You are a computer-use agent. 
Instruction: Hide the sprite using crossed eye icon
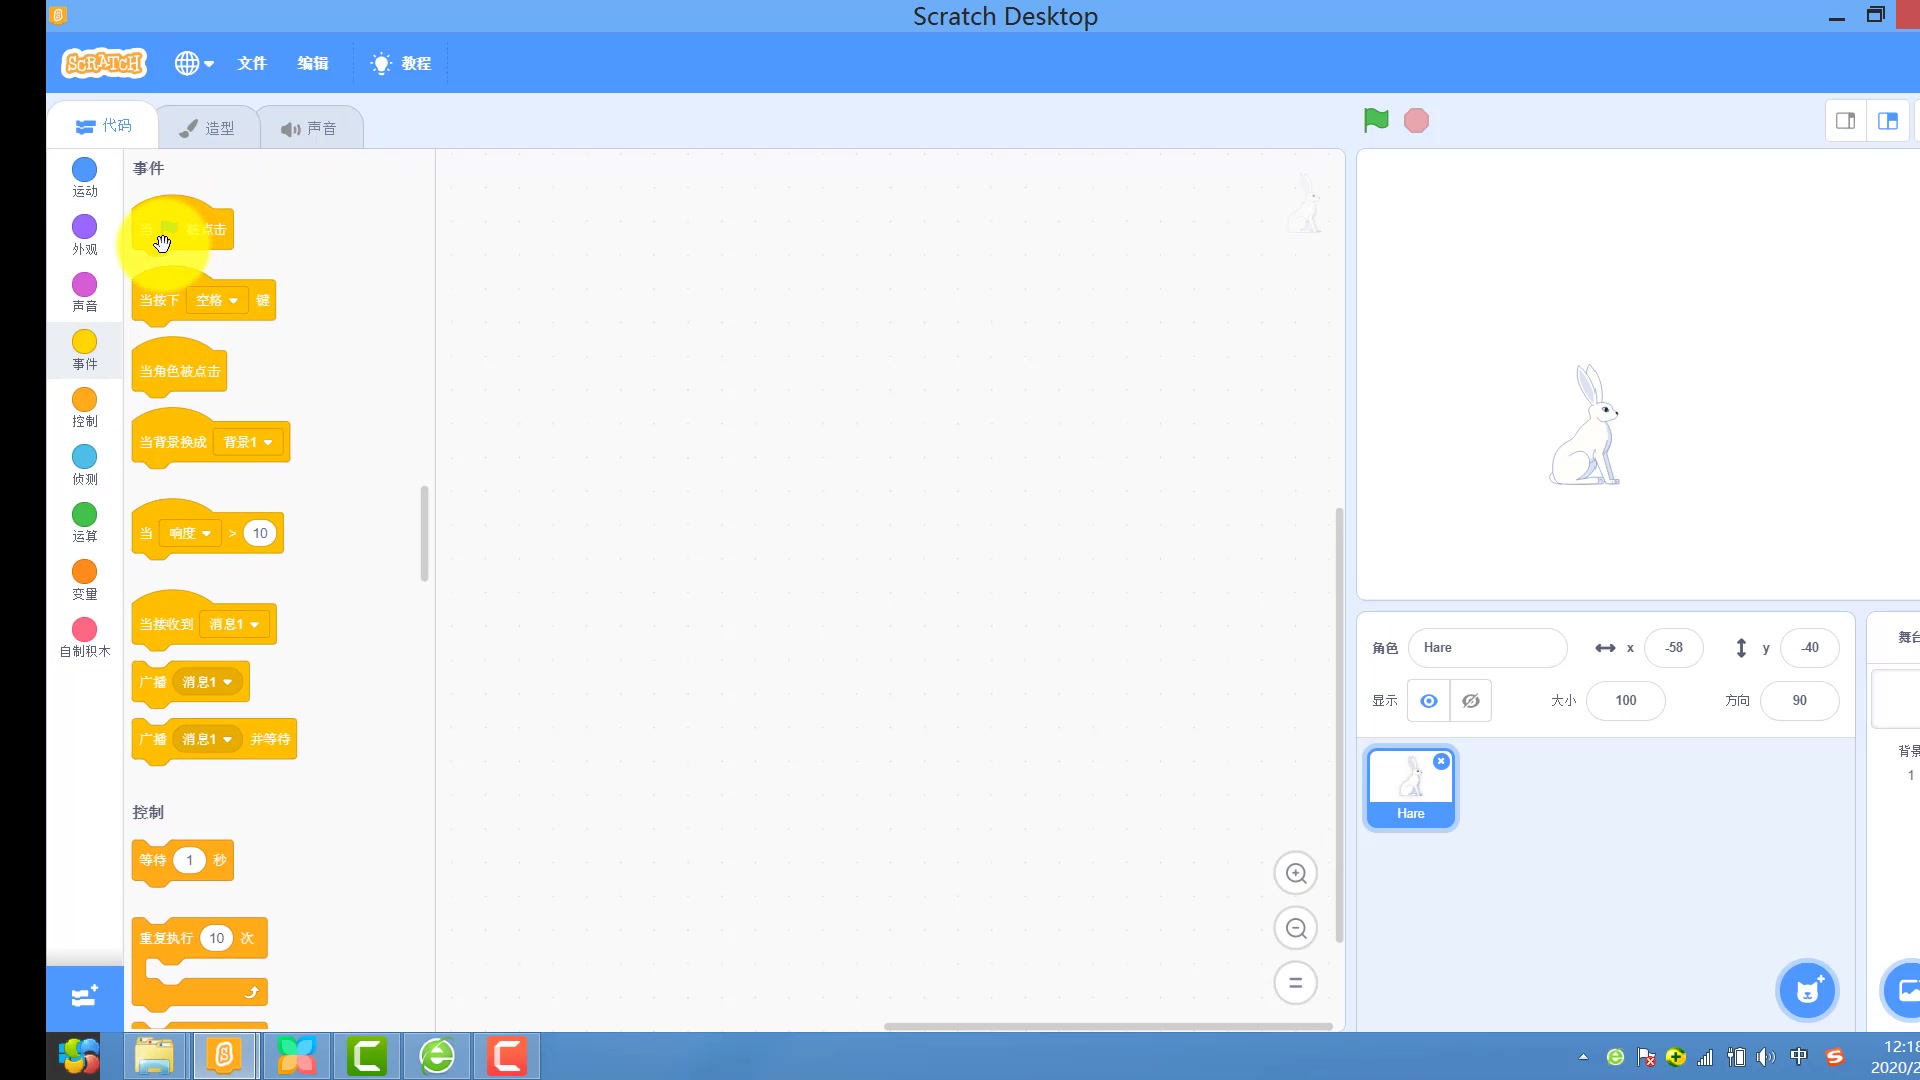point(1470,701)
